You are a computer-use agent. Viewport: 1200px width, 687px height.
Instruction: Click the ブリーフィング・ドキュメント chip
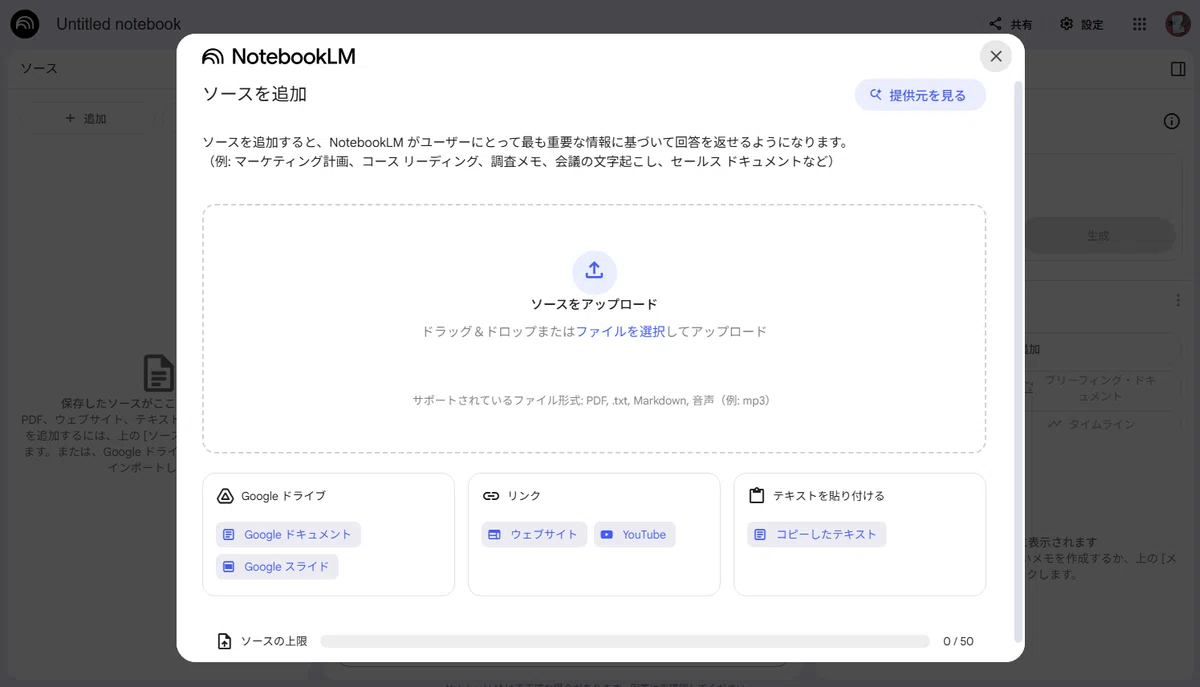(x=1098, y=389)
